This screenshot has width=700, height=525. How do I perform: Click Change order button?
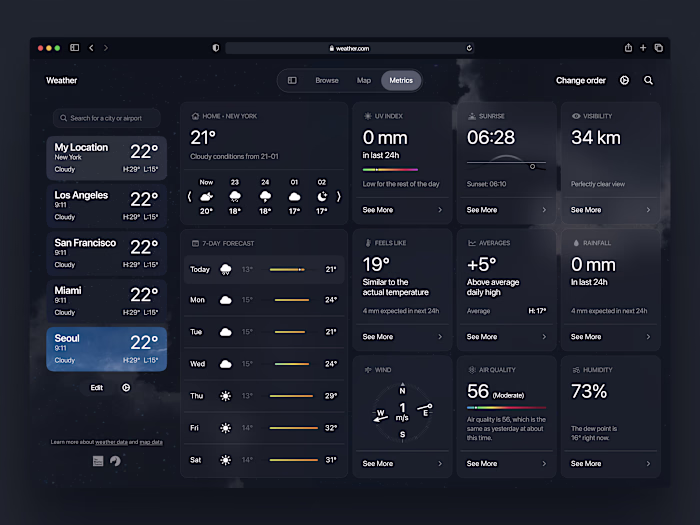click(581, 80)
